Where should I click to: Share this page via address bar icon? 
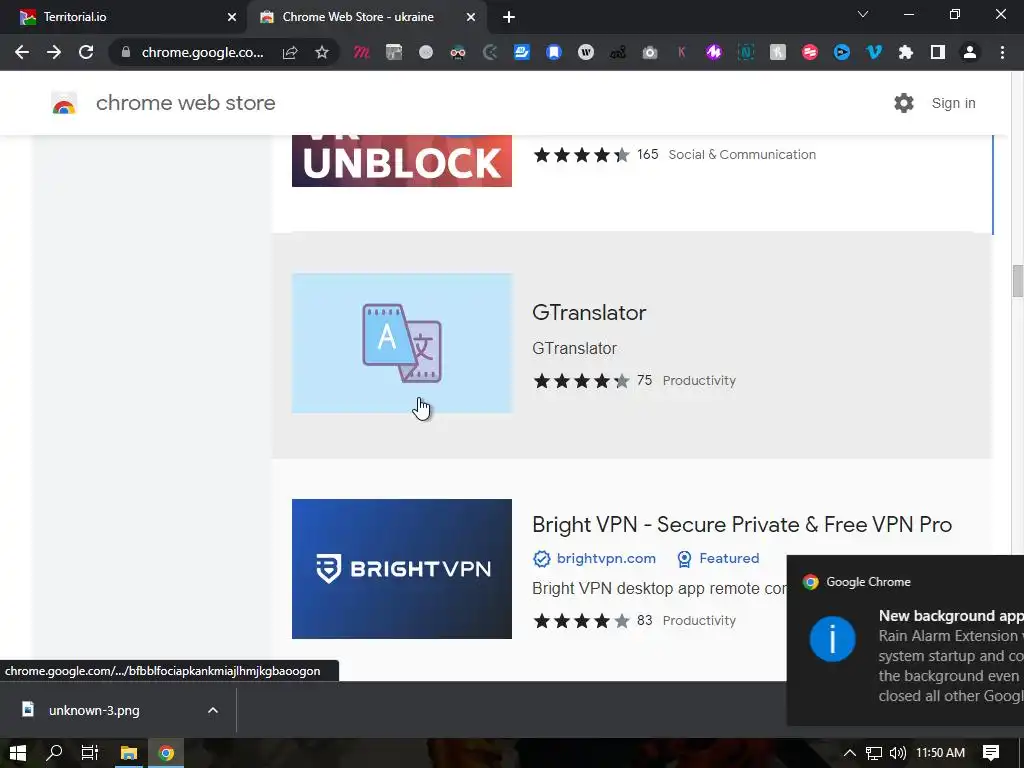pyautogui.click(x=290, y=52)
